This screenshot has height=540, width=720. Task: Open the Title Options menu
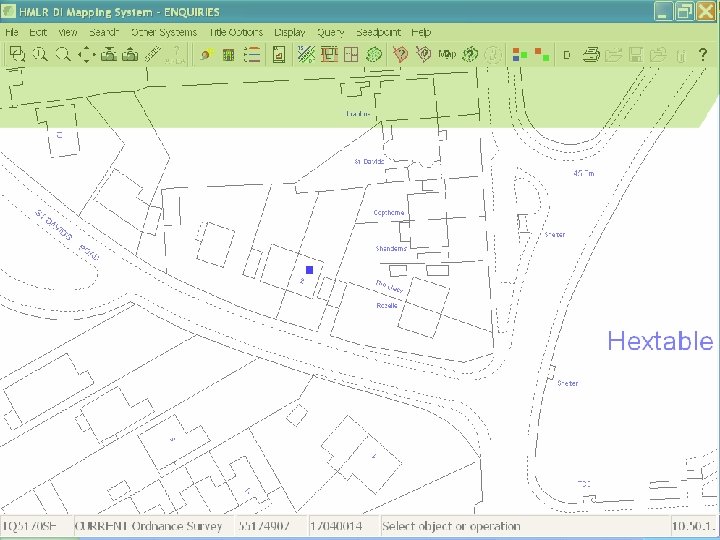click(236, 32)
